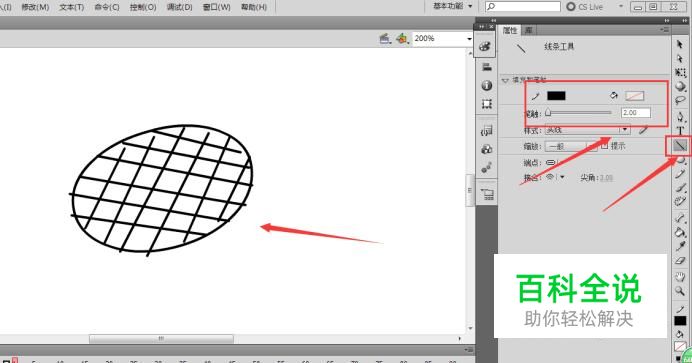Open the Components panel icon
Image resolution: width=692 pixels, height=363 pixels.
(x=487, y=150)
